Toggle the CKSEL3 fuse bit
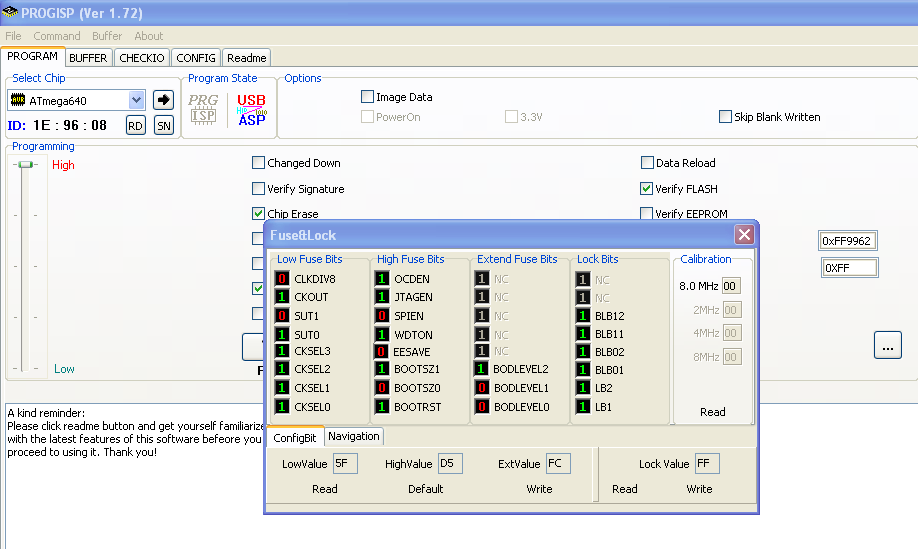 (282, 351)
